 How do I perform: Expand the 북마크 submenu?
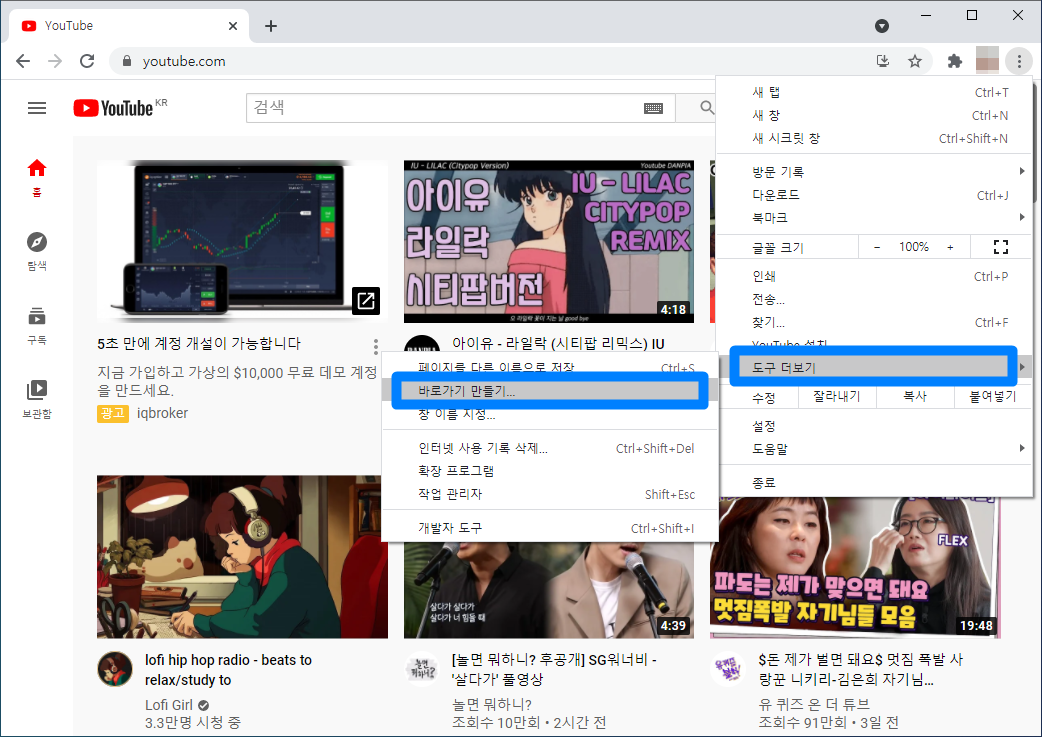[876, 217]
